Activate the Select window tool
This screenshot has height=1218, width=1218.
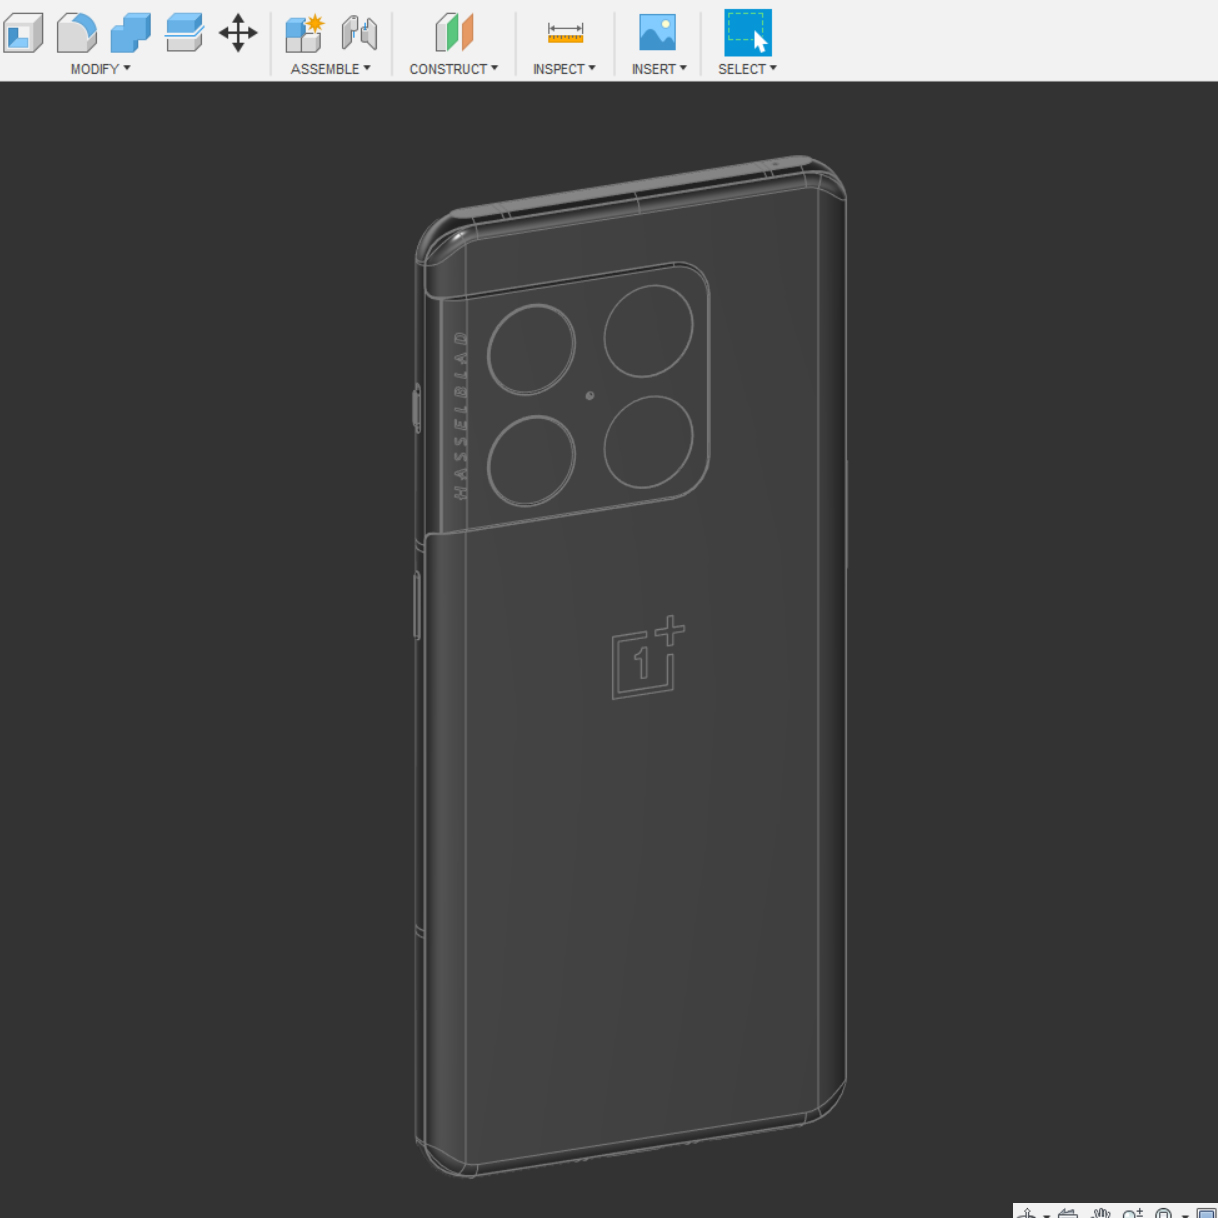tap(748, 33)
